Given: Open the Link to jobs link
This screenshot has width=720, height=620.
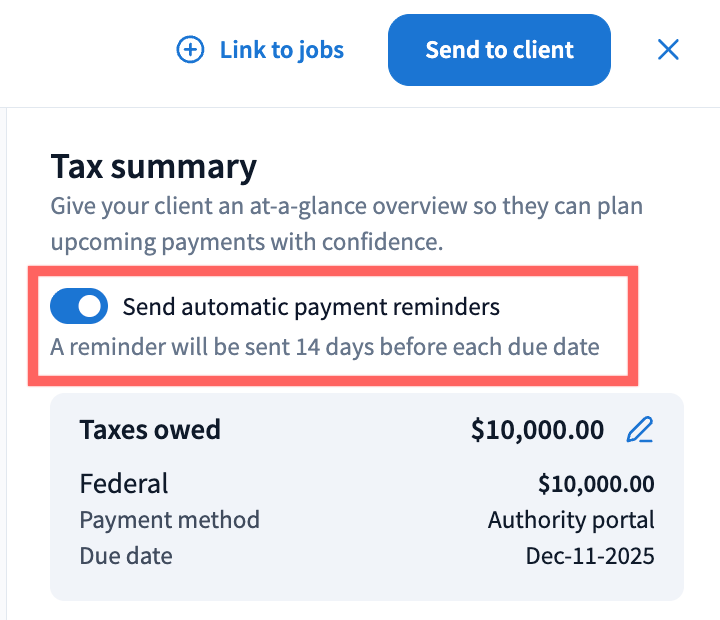Looking at the screenshot, I should [281, 50].
